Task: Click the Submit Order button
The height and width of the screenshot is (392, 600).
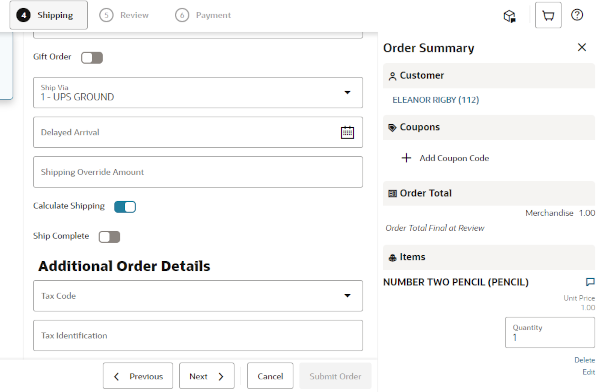Action: (335, 376)
